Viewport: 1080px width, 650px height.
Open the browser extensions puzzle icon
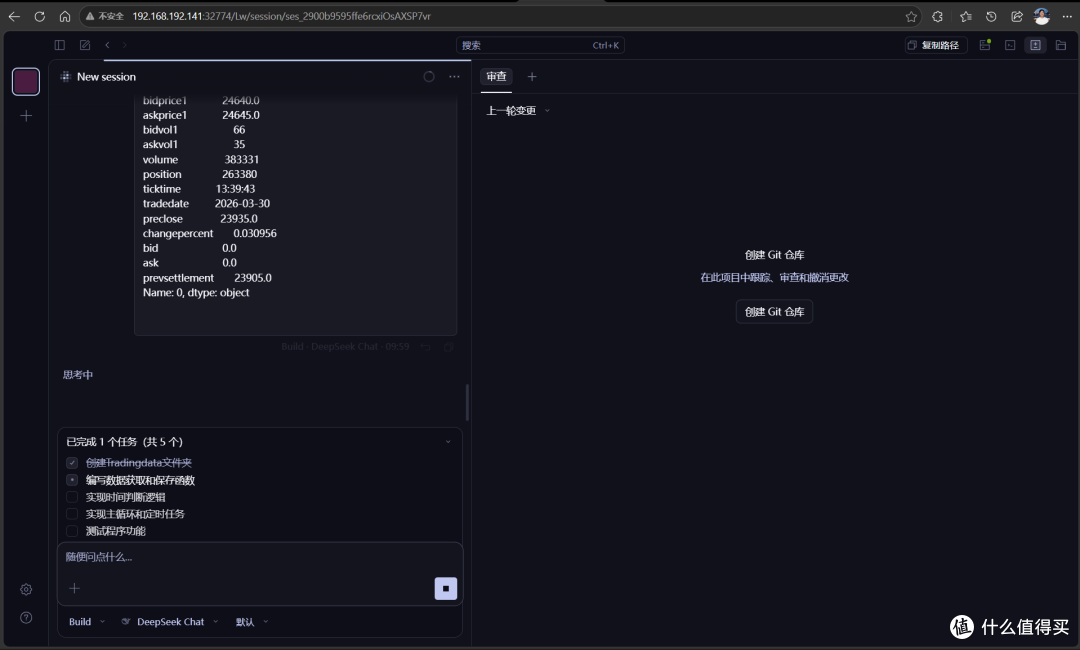(937, 17)
